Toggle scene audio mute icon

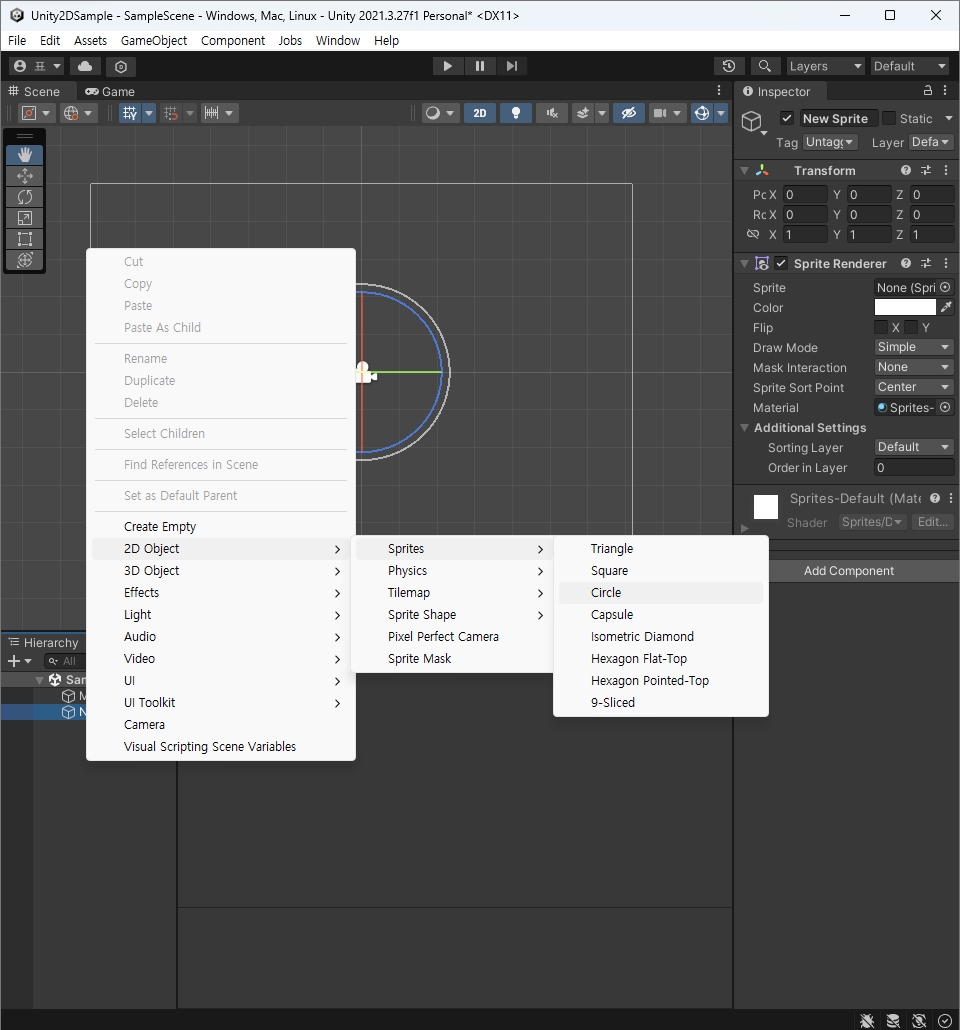pos(552,113)
